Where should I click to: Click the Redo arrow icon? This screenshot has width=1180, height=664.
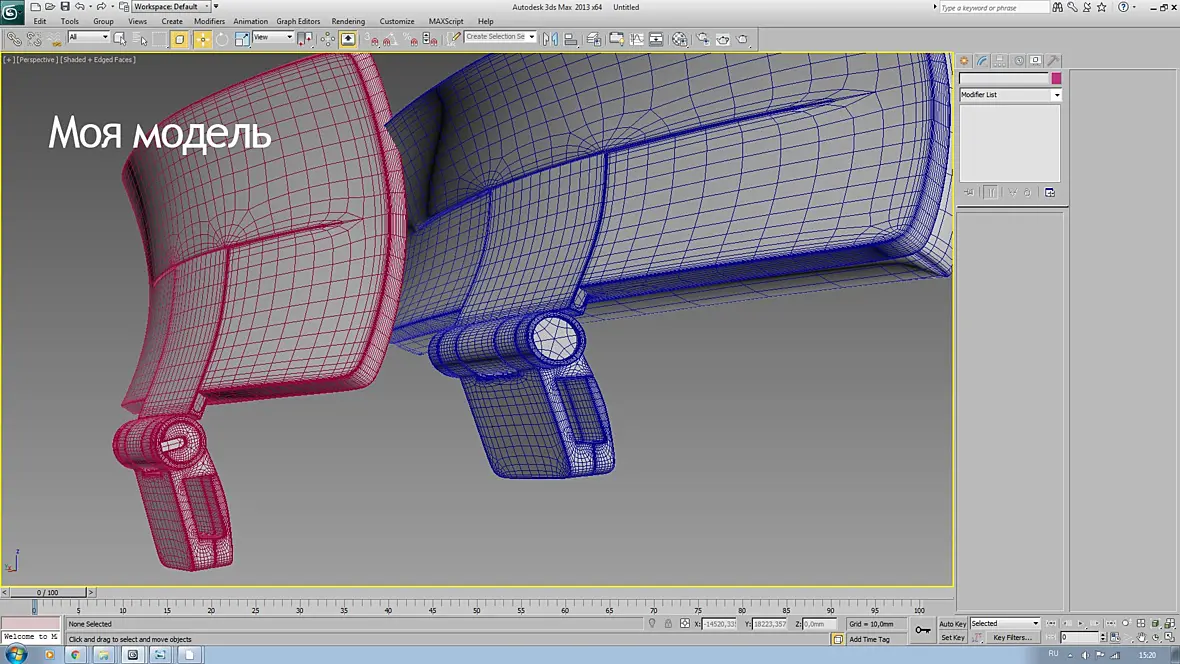(101, 7)
